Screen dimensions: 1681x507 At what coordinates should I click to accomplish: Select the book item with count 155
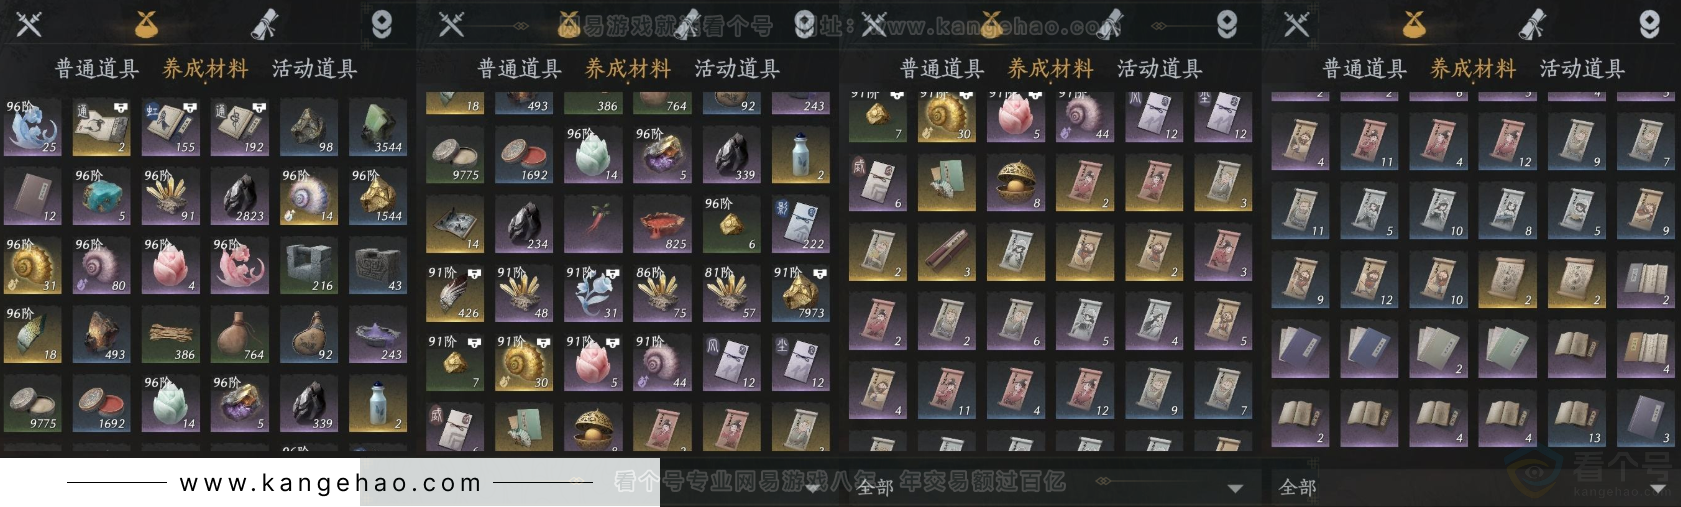point(171,127)
